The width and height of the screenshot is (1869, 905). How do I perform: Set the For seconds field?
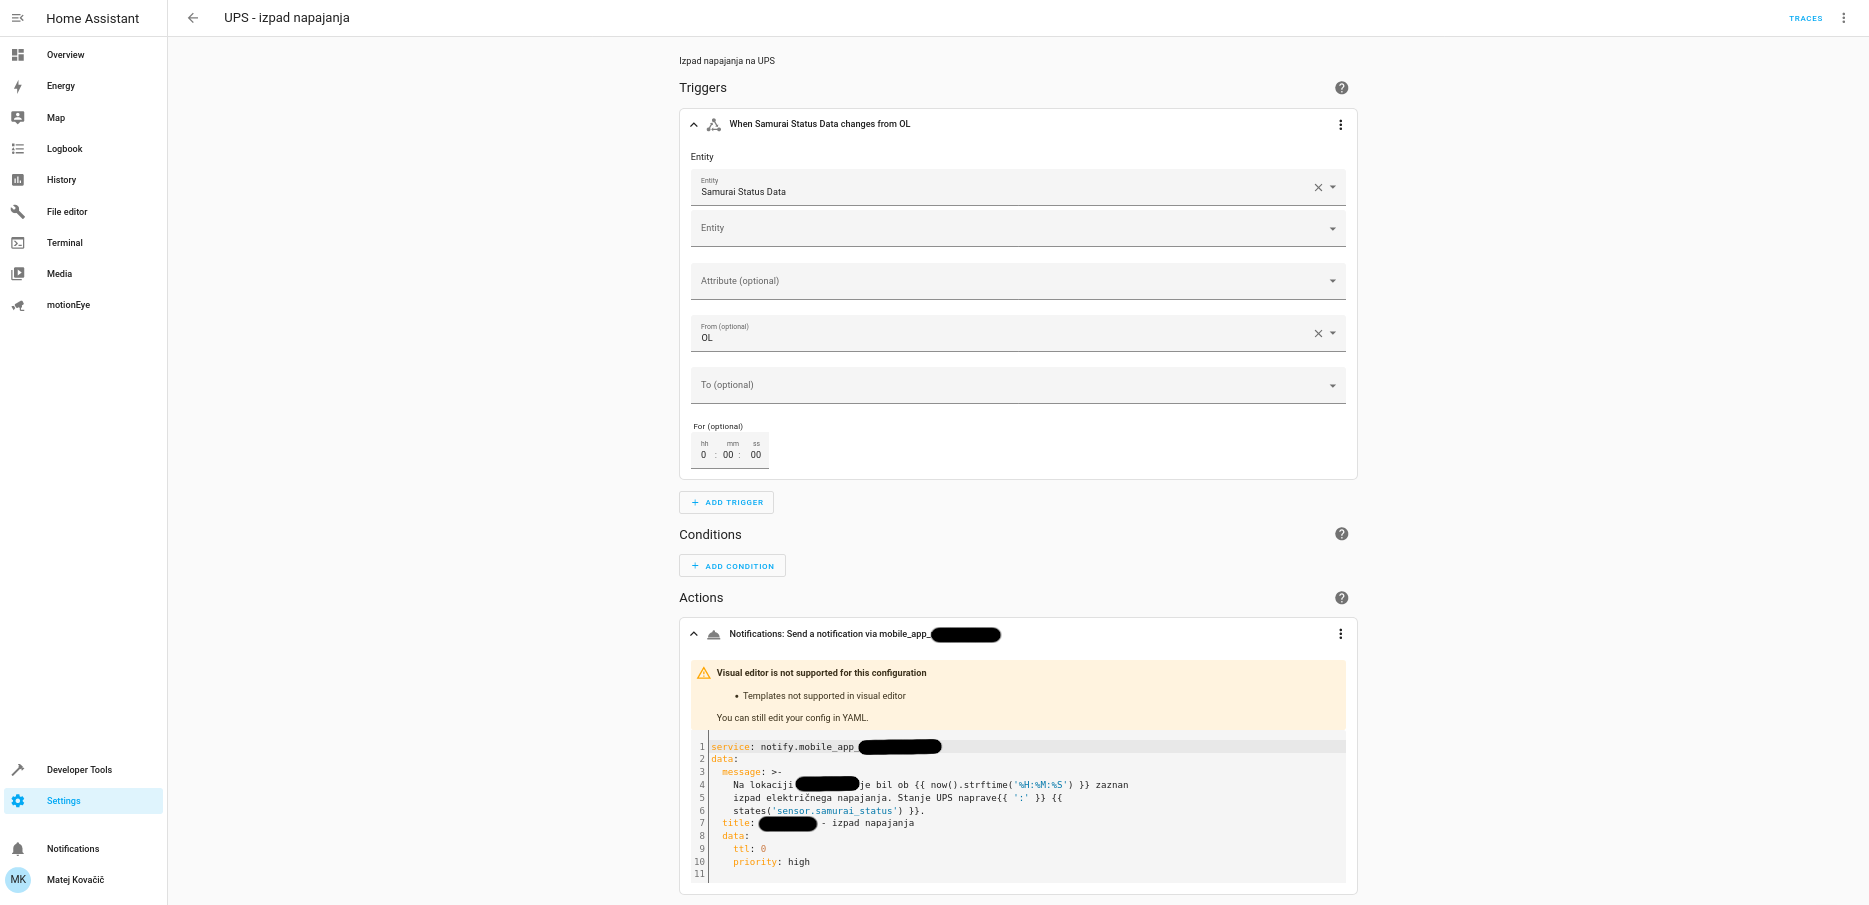756,455
